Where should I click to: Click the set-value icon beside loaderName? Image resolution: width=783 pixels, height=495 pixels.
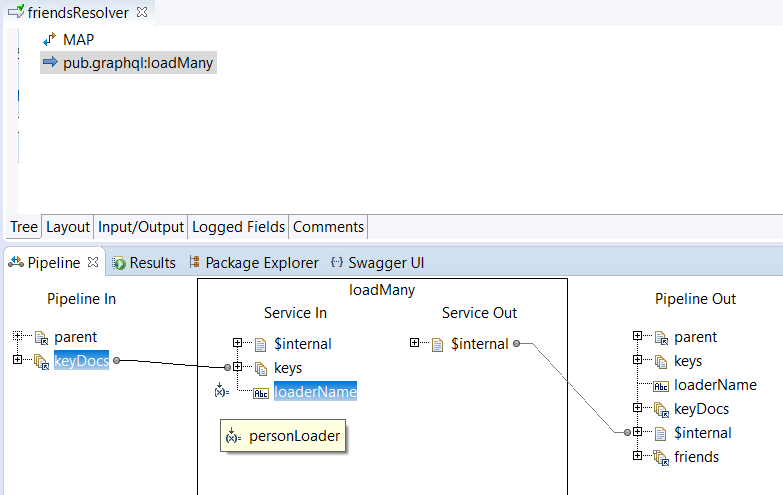click(221, 391)
